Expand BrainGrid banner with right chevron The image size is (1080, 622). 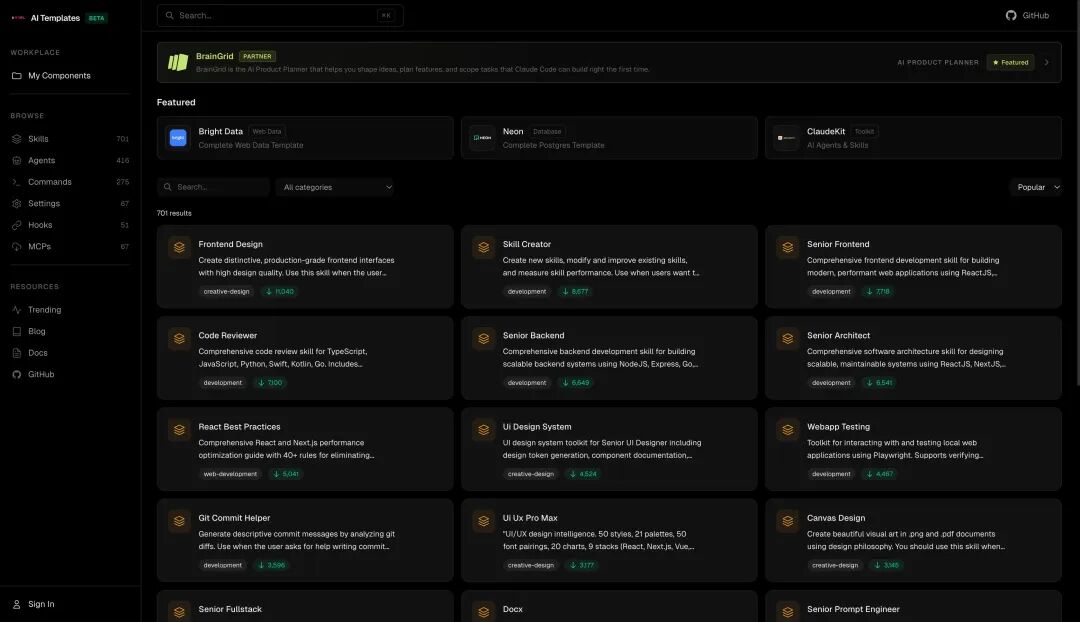[x=1046, y=62]
